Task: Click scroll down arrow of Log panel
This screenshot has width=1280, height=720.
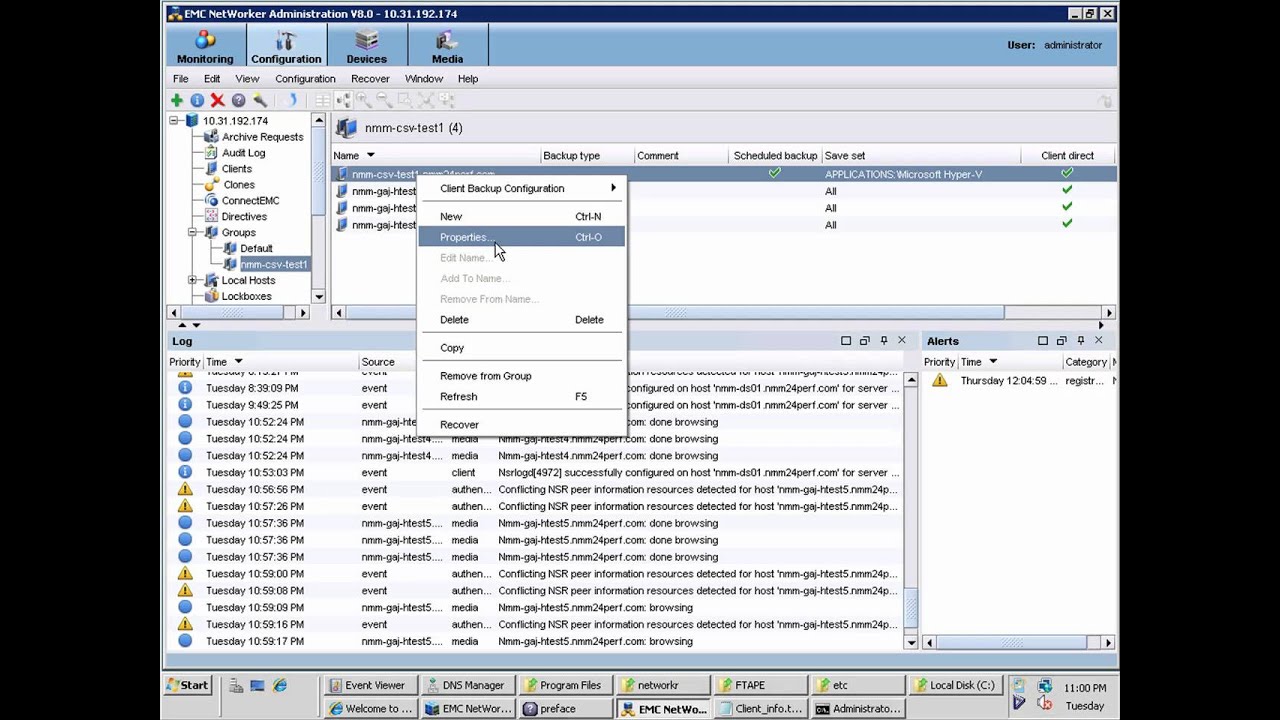Action: click(x=910, y=643)
